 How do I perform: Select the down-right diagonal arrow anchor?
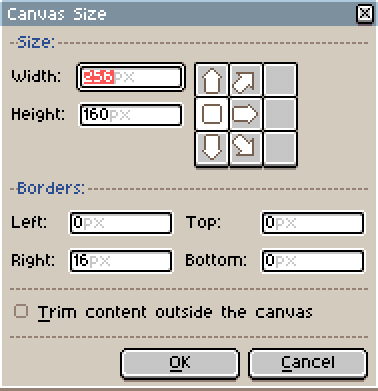pos(246,148)
